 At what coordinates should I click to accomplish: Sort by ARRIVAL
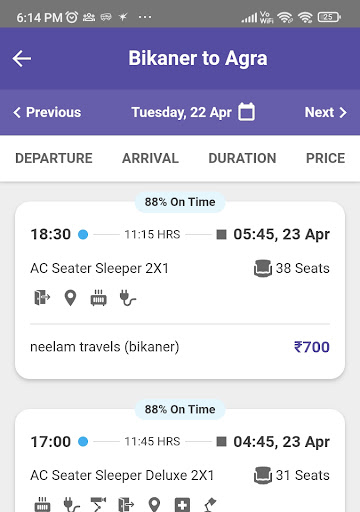150,158
